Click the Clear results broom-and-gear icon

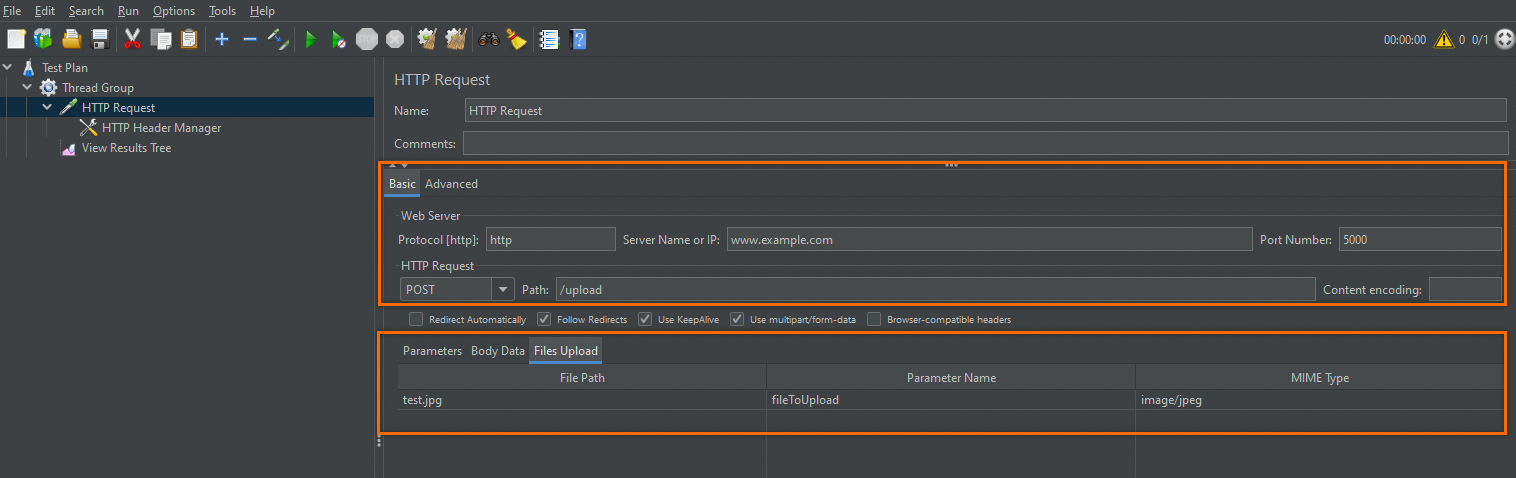pyautogui.click(x=428, y=39)
